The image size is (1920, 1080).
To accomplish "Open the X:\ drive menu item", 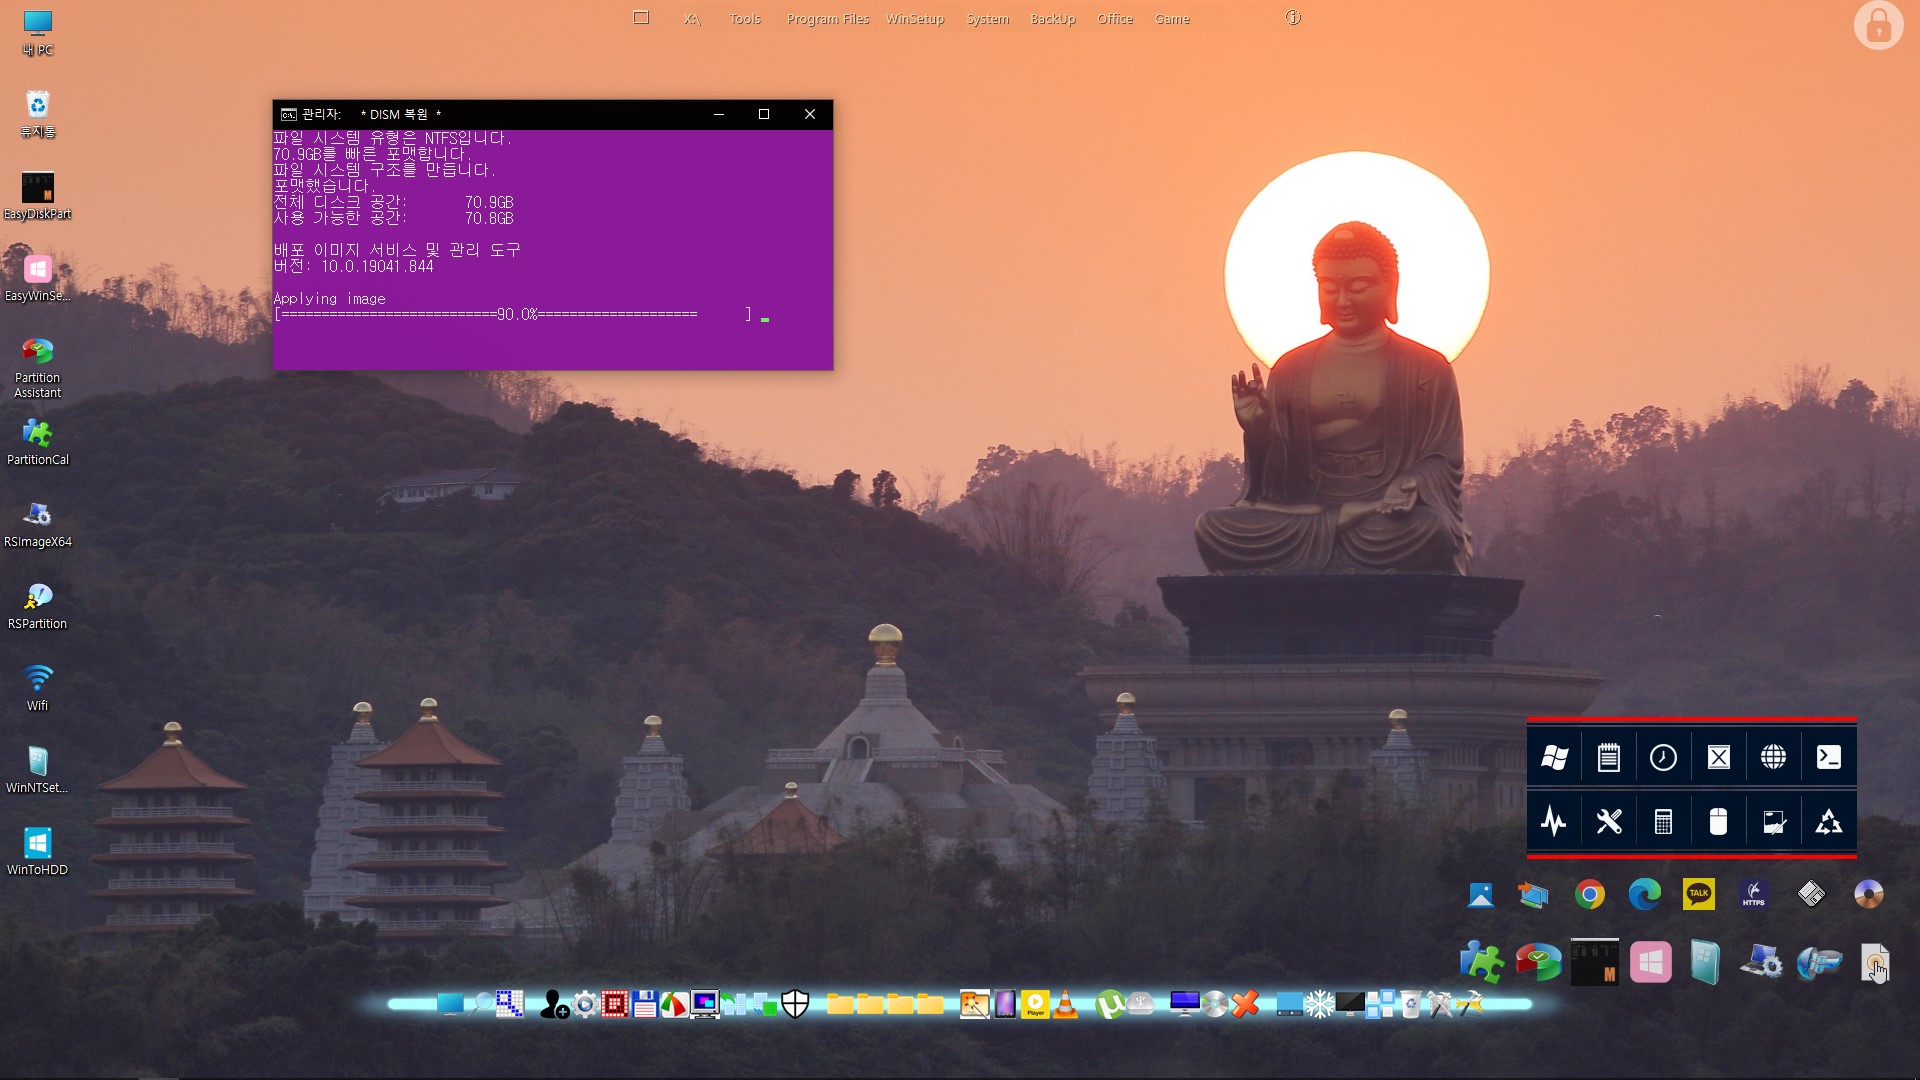I will (692, 19).
